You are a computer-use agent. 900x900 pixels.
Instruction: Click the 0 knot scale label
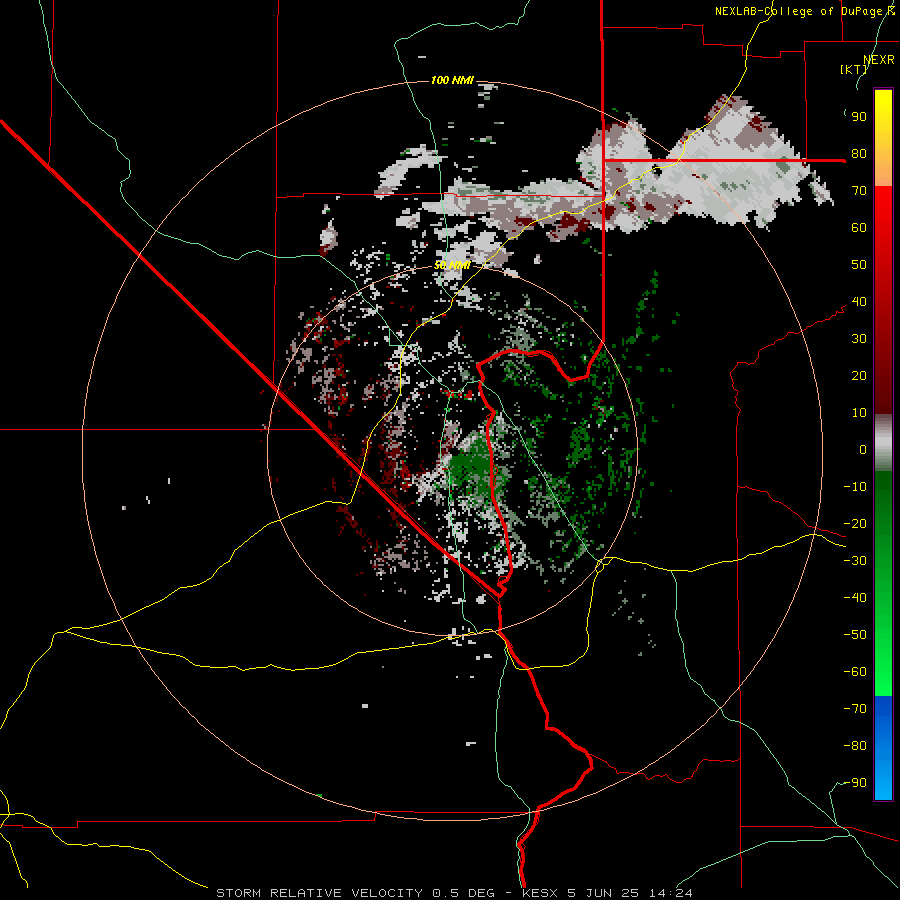[x=863, y=449]
